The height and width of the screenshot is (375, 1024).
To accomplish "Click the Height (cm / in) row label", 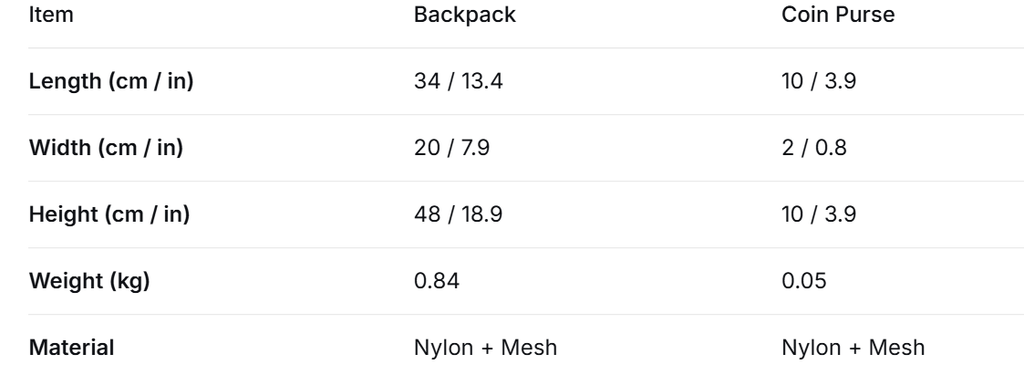I will click(109, 214).
